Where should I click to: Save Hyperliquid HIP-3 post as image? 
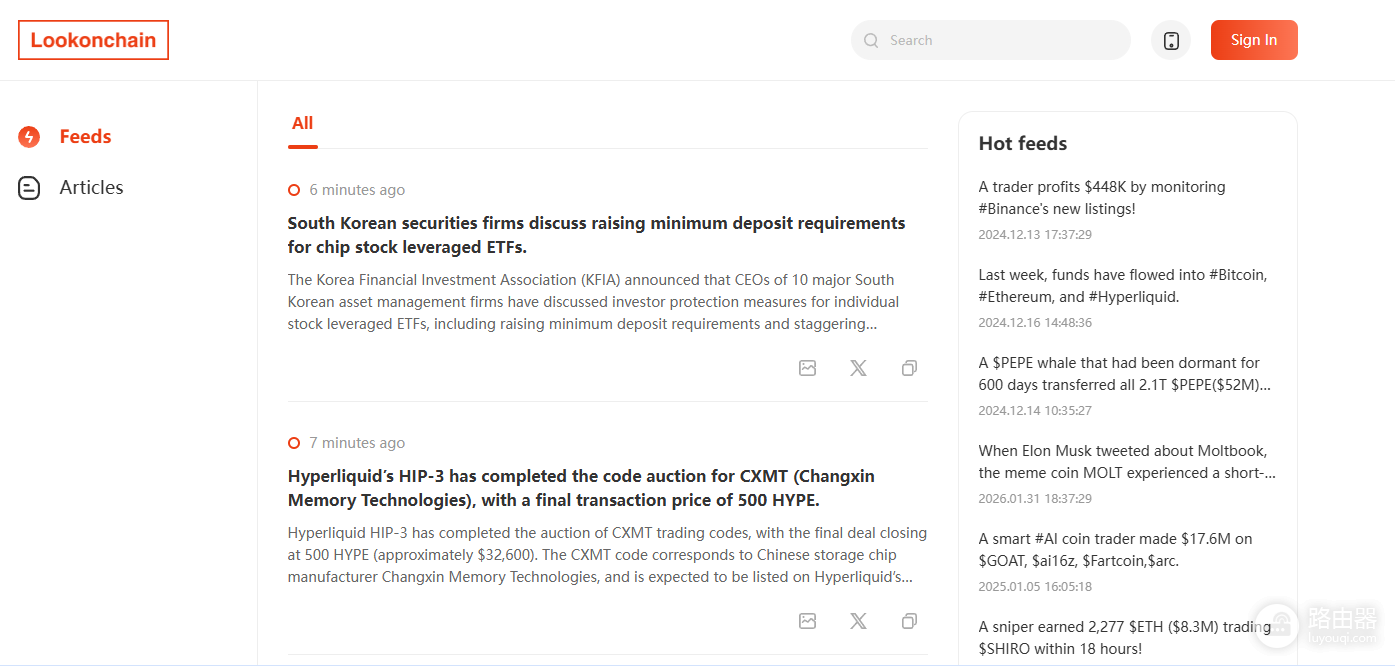pyautogui.click(x=808, y=621)
